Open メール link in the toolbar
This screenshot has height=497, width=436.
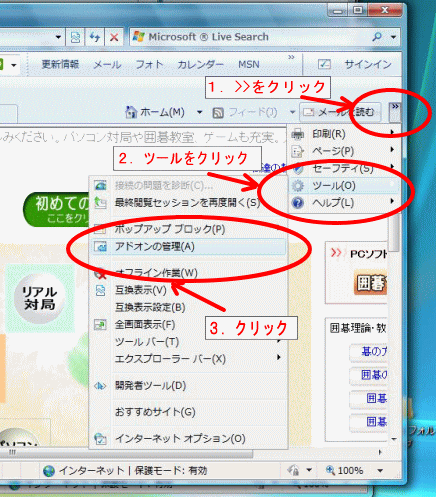click(x=107, y=64)
